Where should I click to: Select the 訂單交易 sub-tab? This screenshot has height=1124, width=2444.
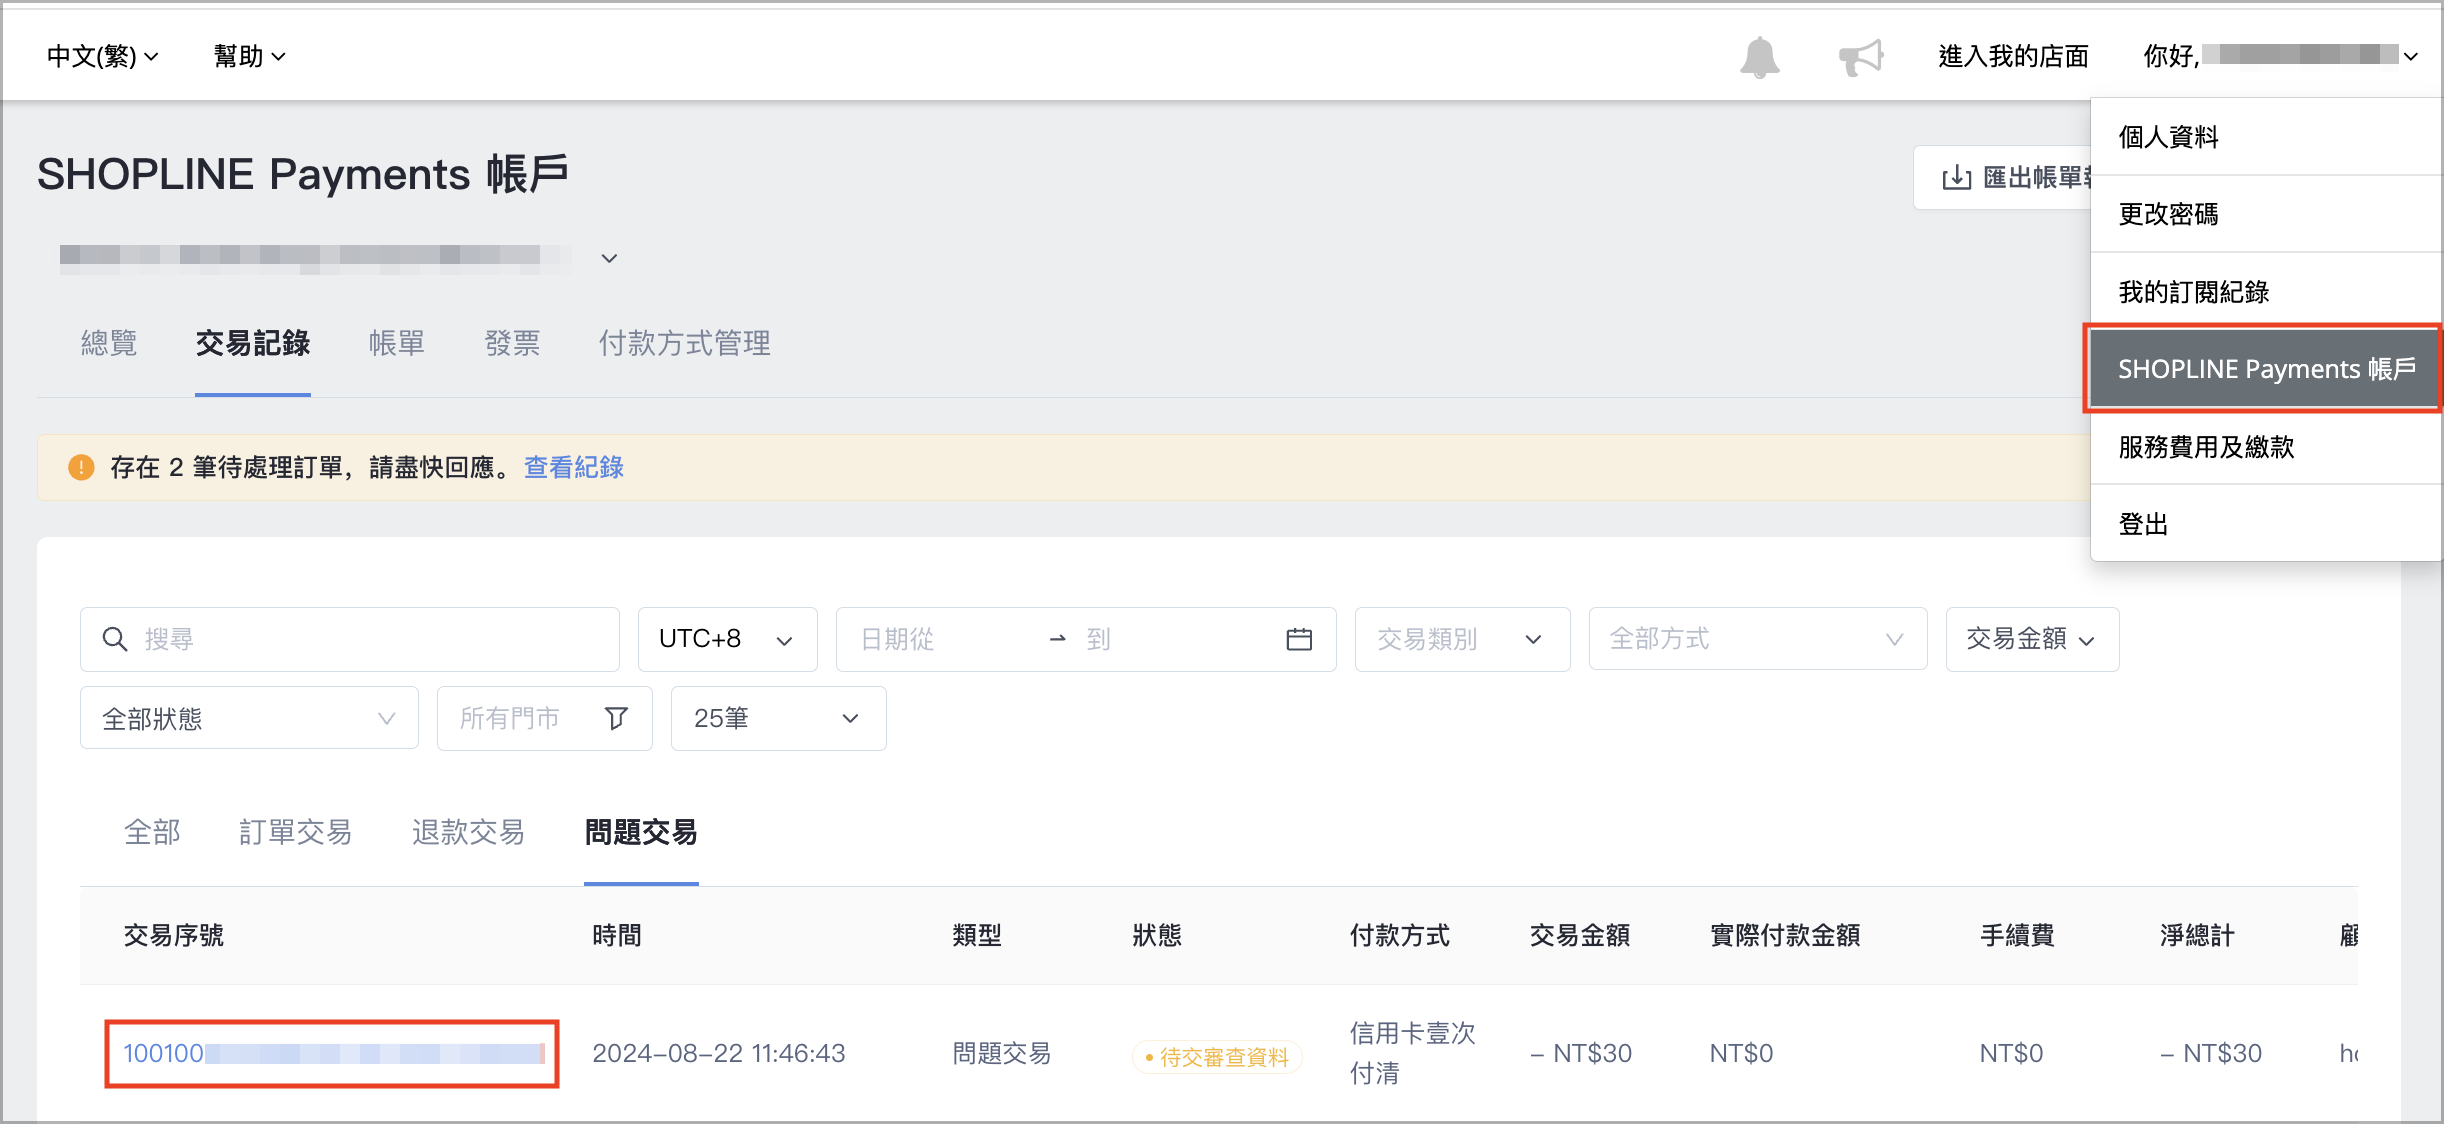click(x=296, y=832)
